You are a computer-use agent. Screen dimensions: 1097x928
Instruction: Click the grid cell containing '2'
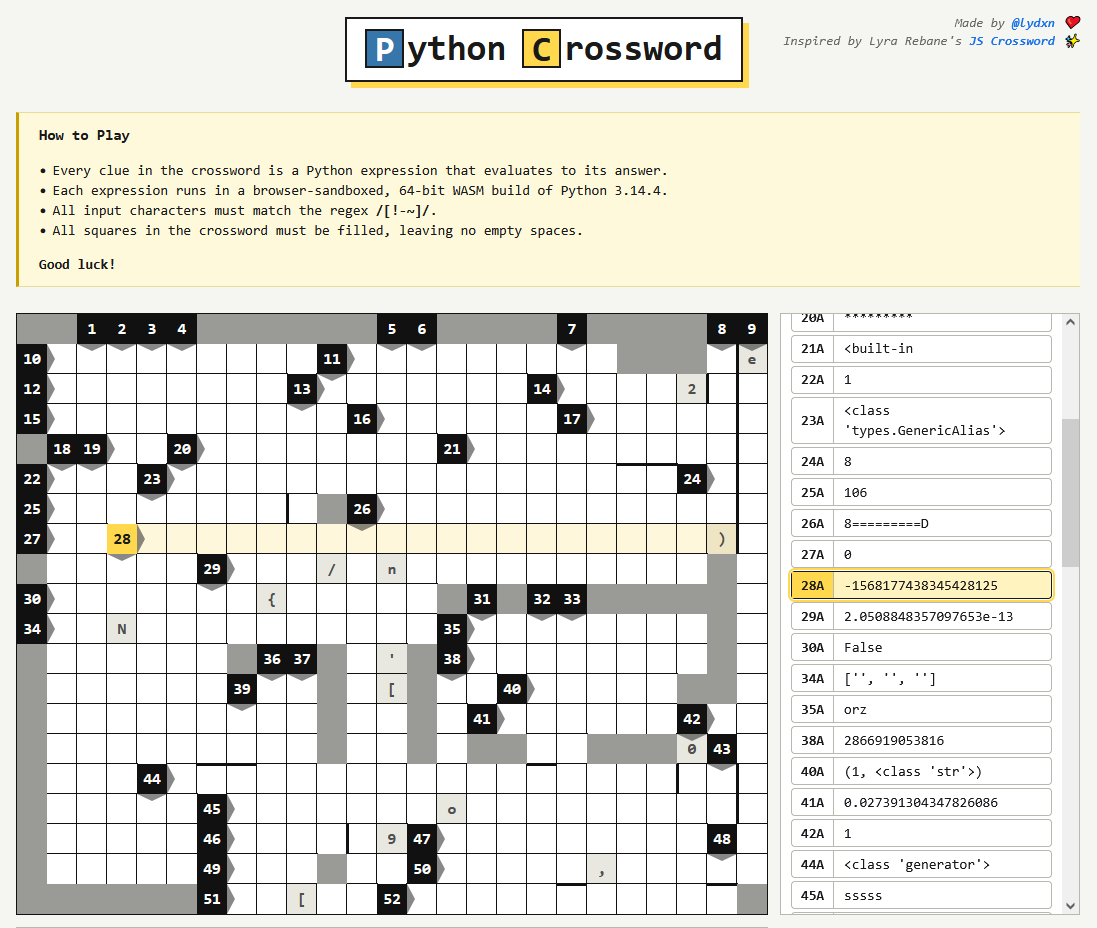(x=692, y=389)
